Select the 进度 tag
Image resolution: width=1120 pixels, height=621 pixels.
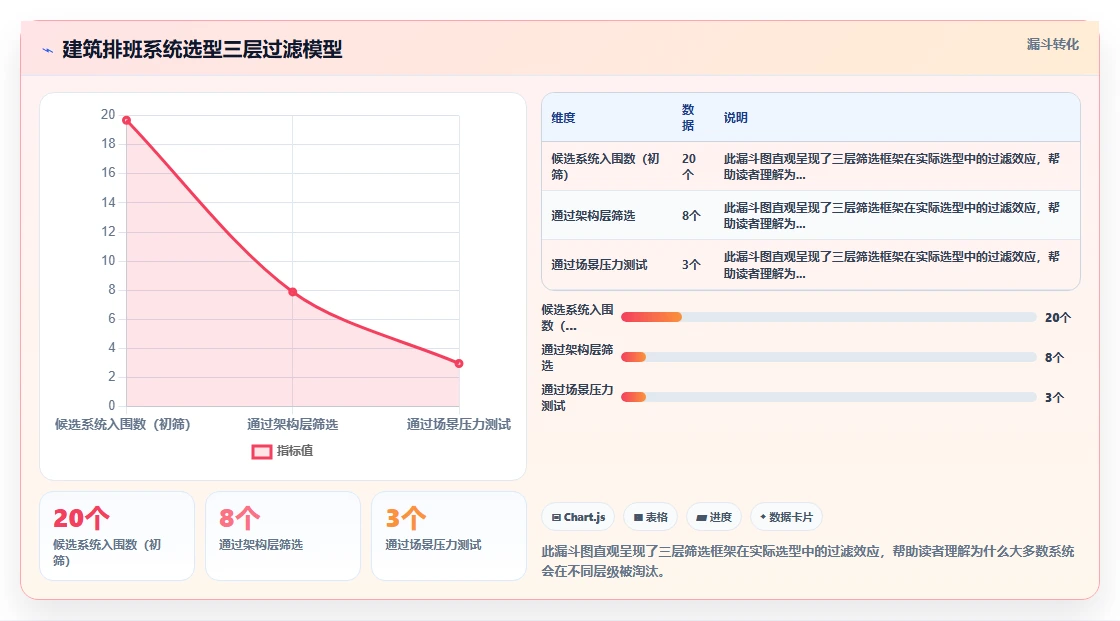(714, 517)
